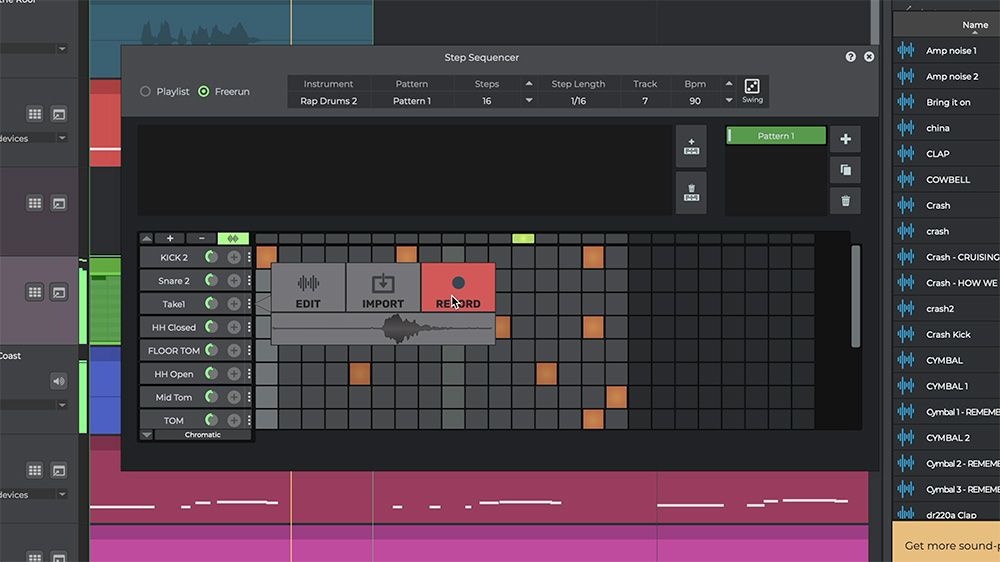Click the 1/16 step length value
Viewport: 1000px width, 562px height.
578,101
